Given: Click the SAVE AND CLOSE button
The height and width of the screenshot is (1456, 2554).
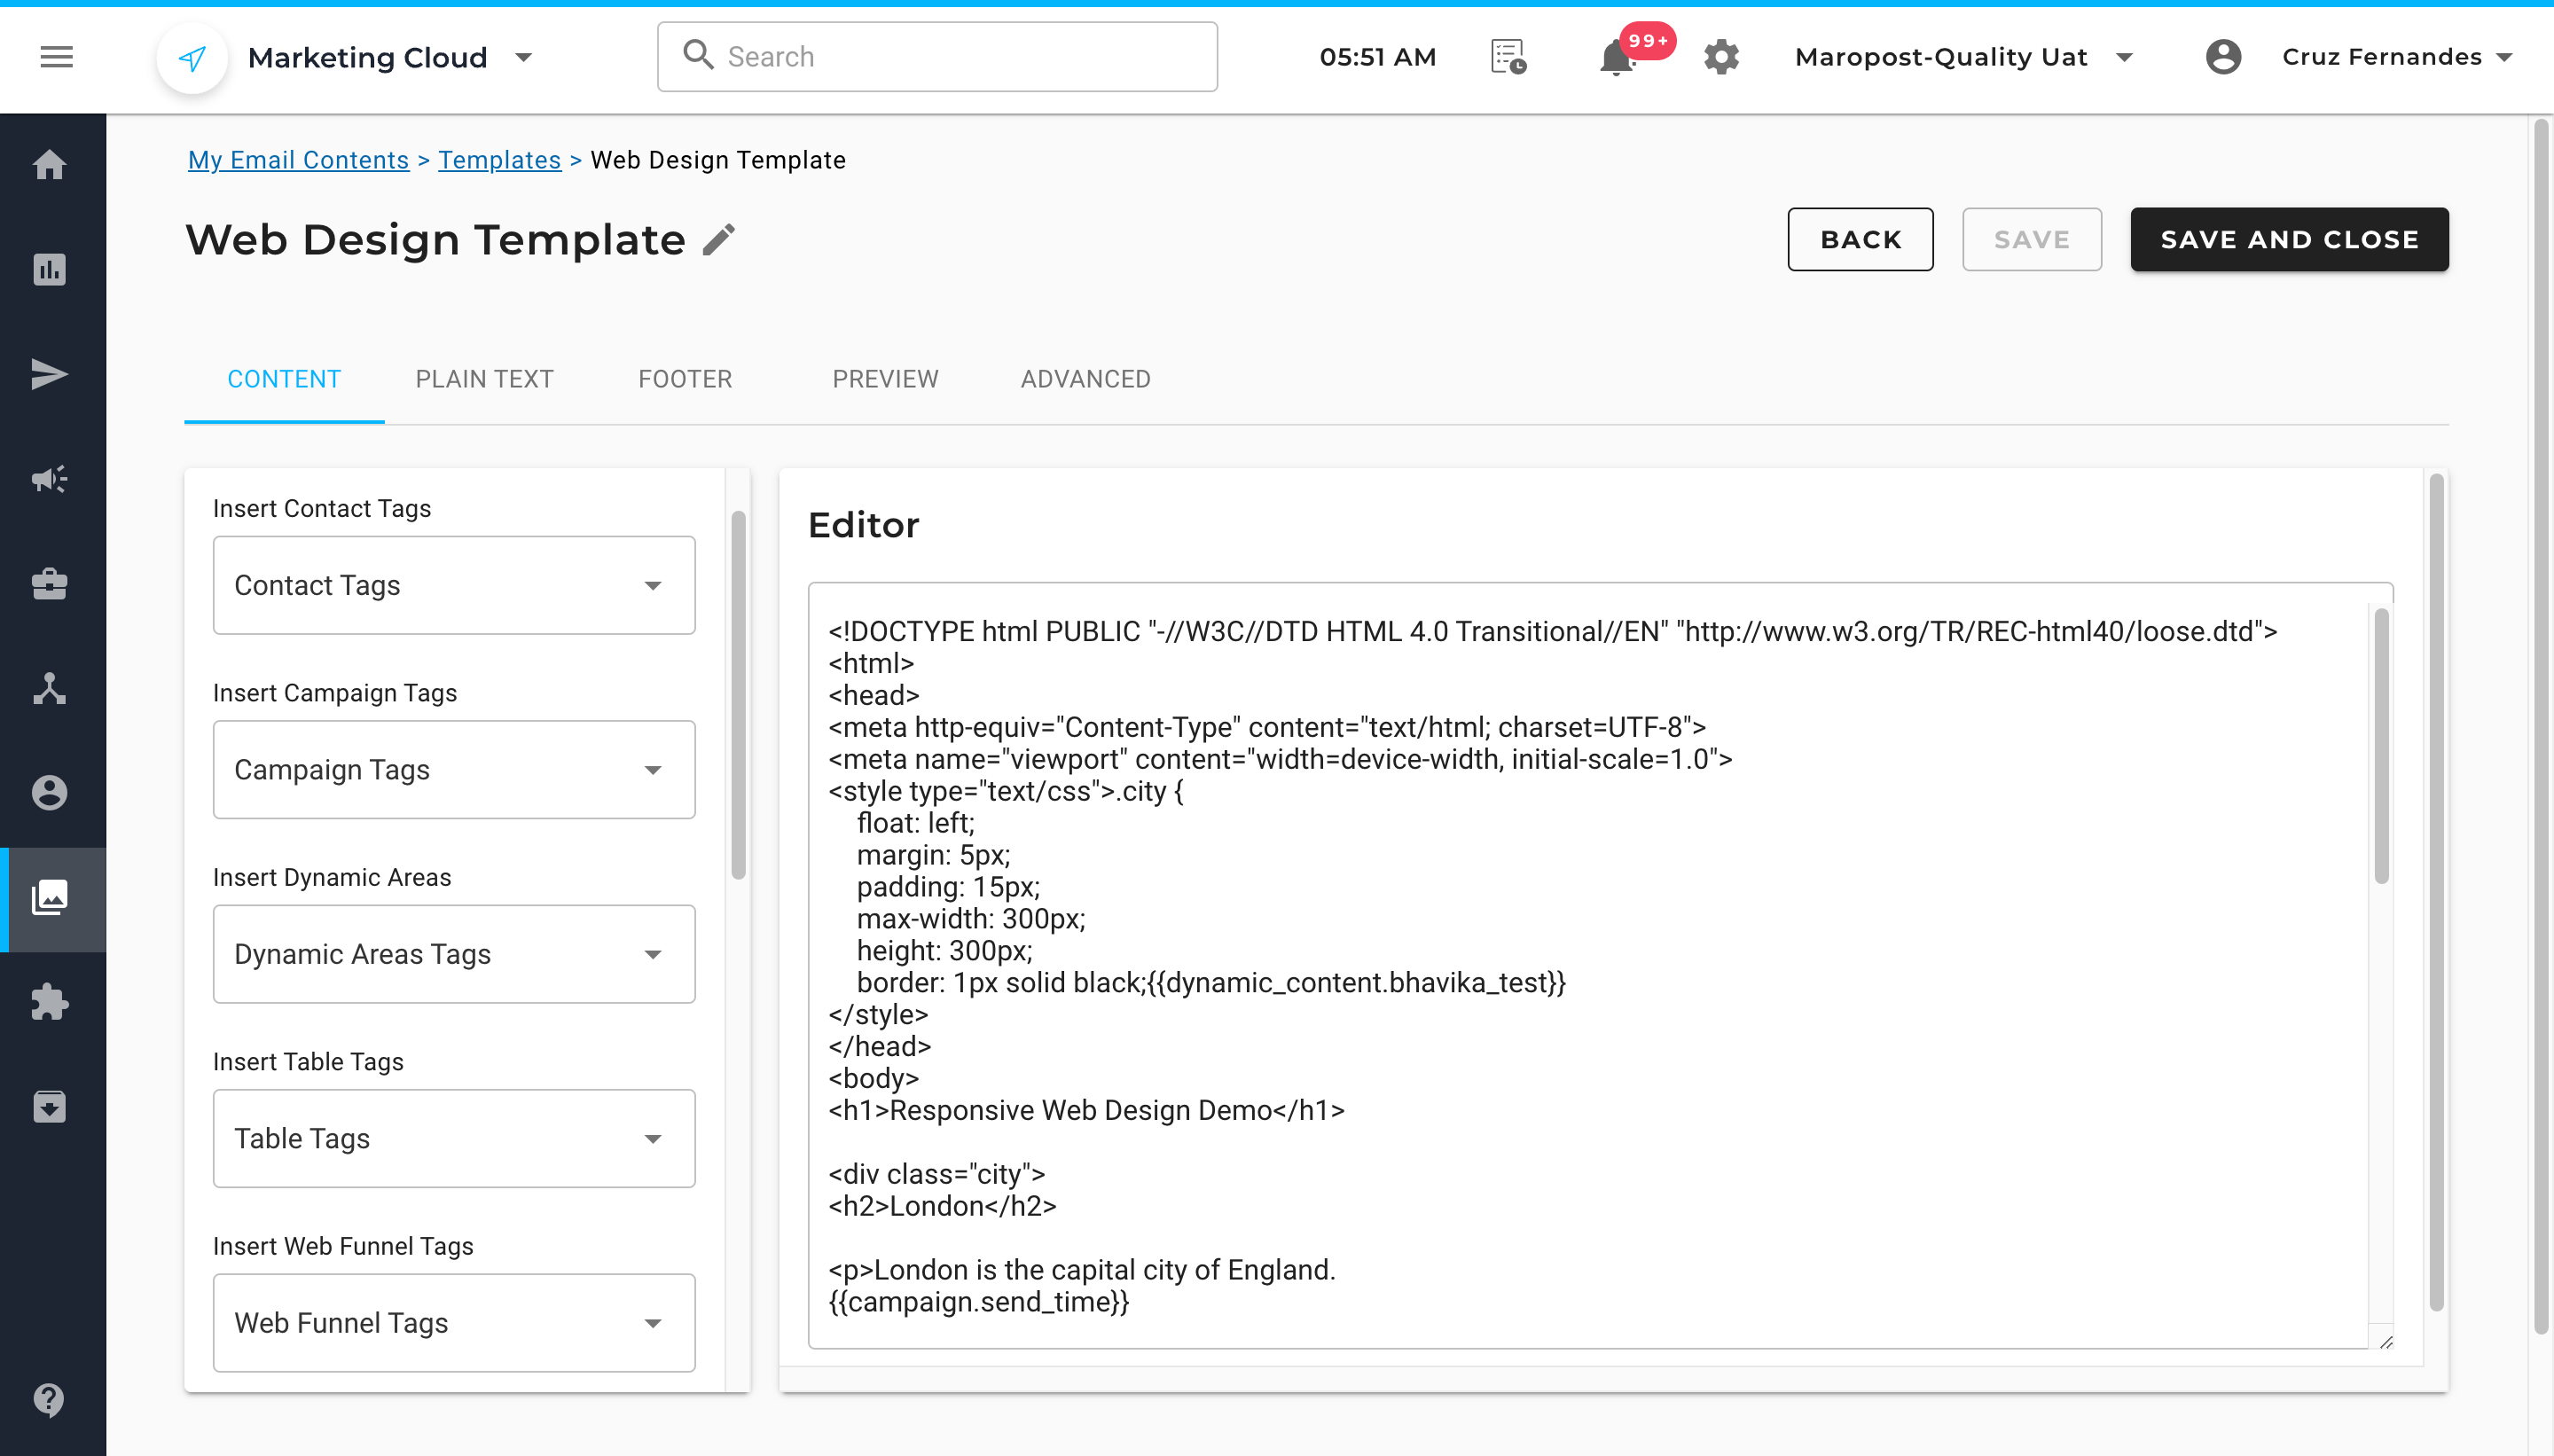Looking at the screenshot, I should [2289, 240].
